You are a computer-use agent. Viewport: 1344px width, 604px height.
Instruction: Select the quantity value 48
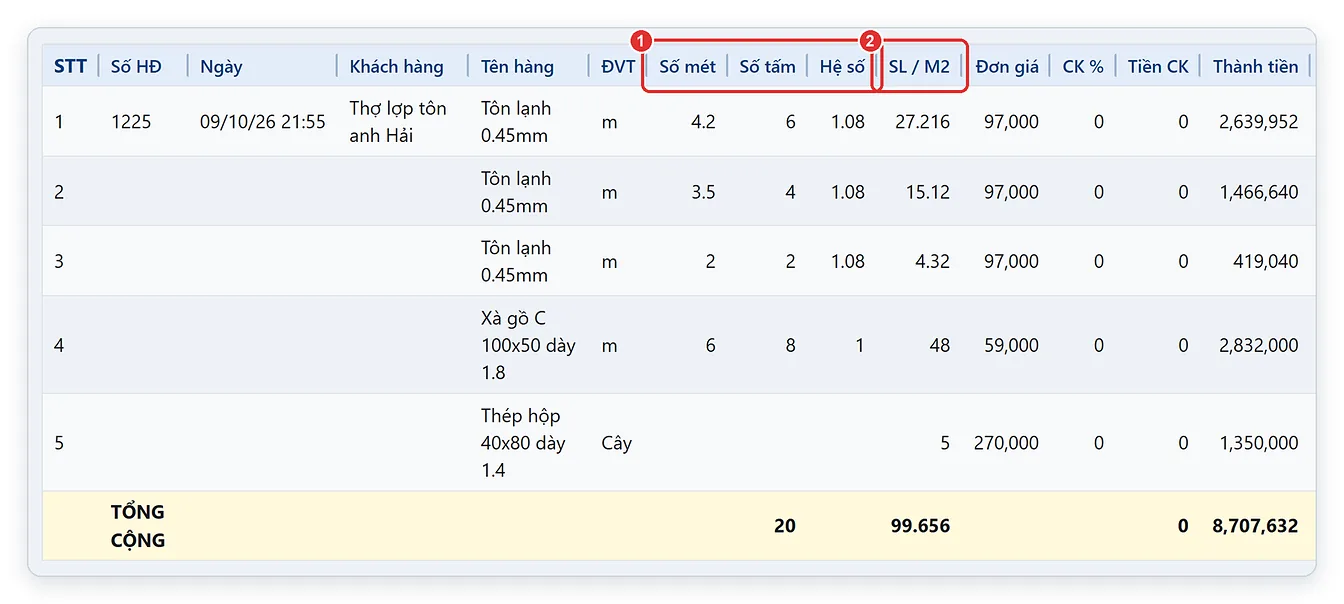[x=939, y=346]
